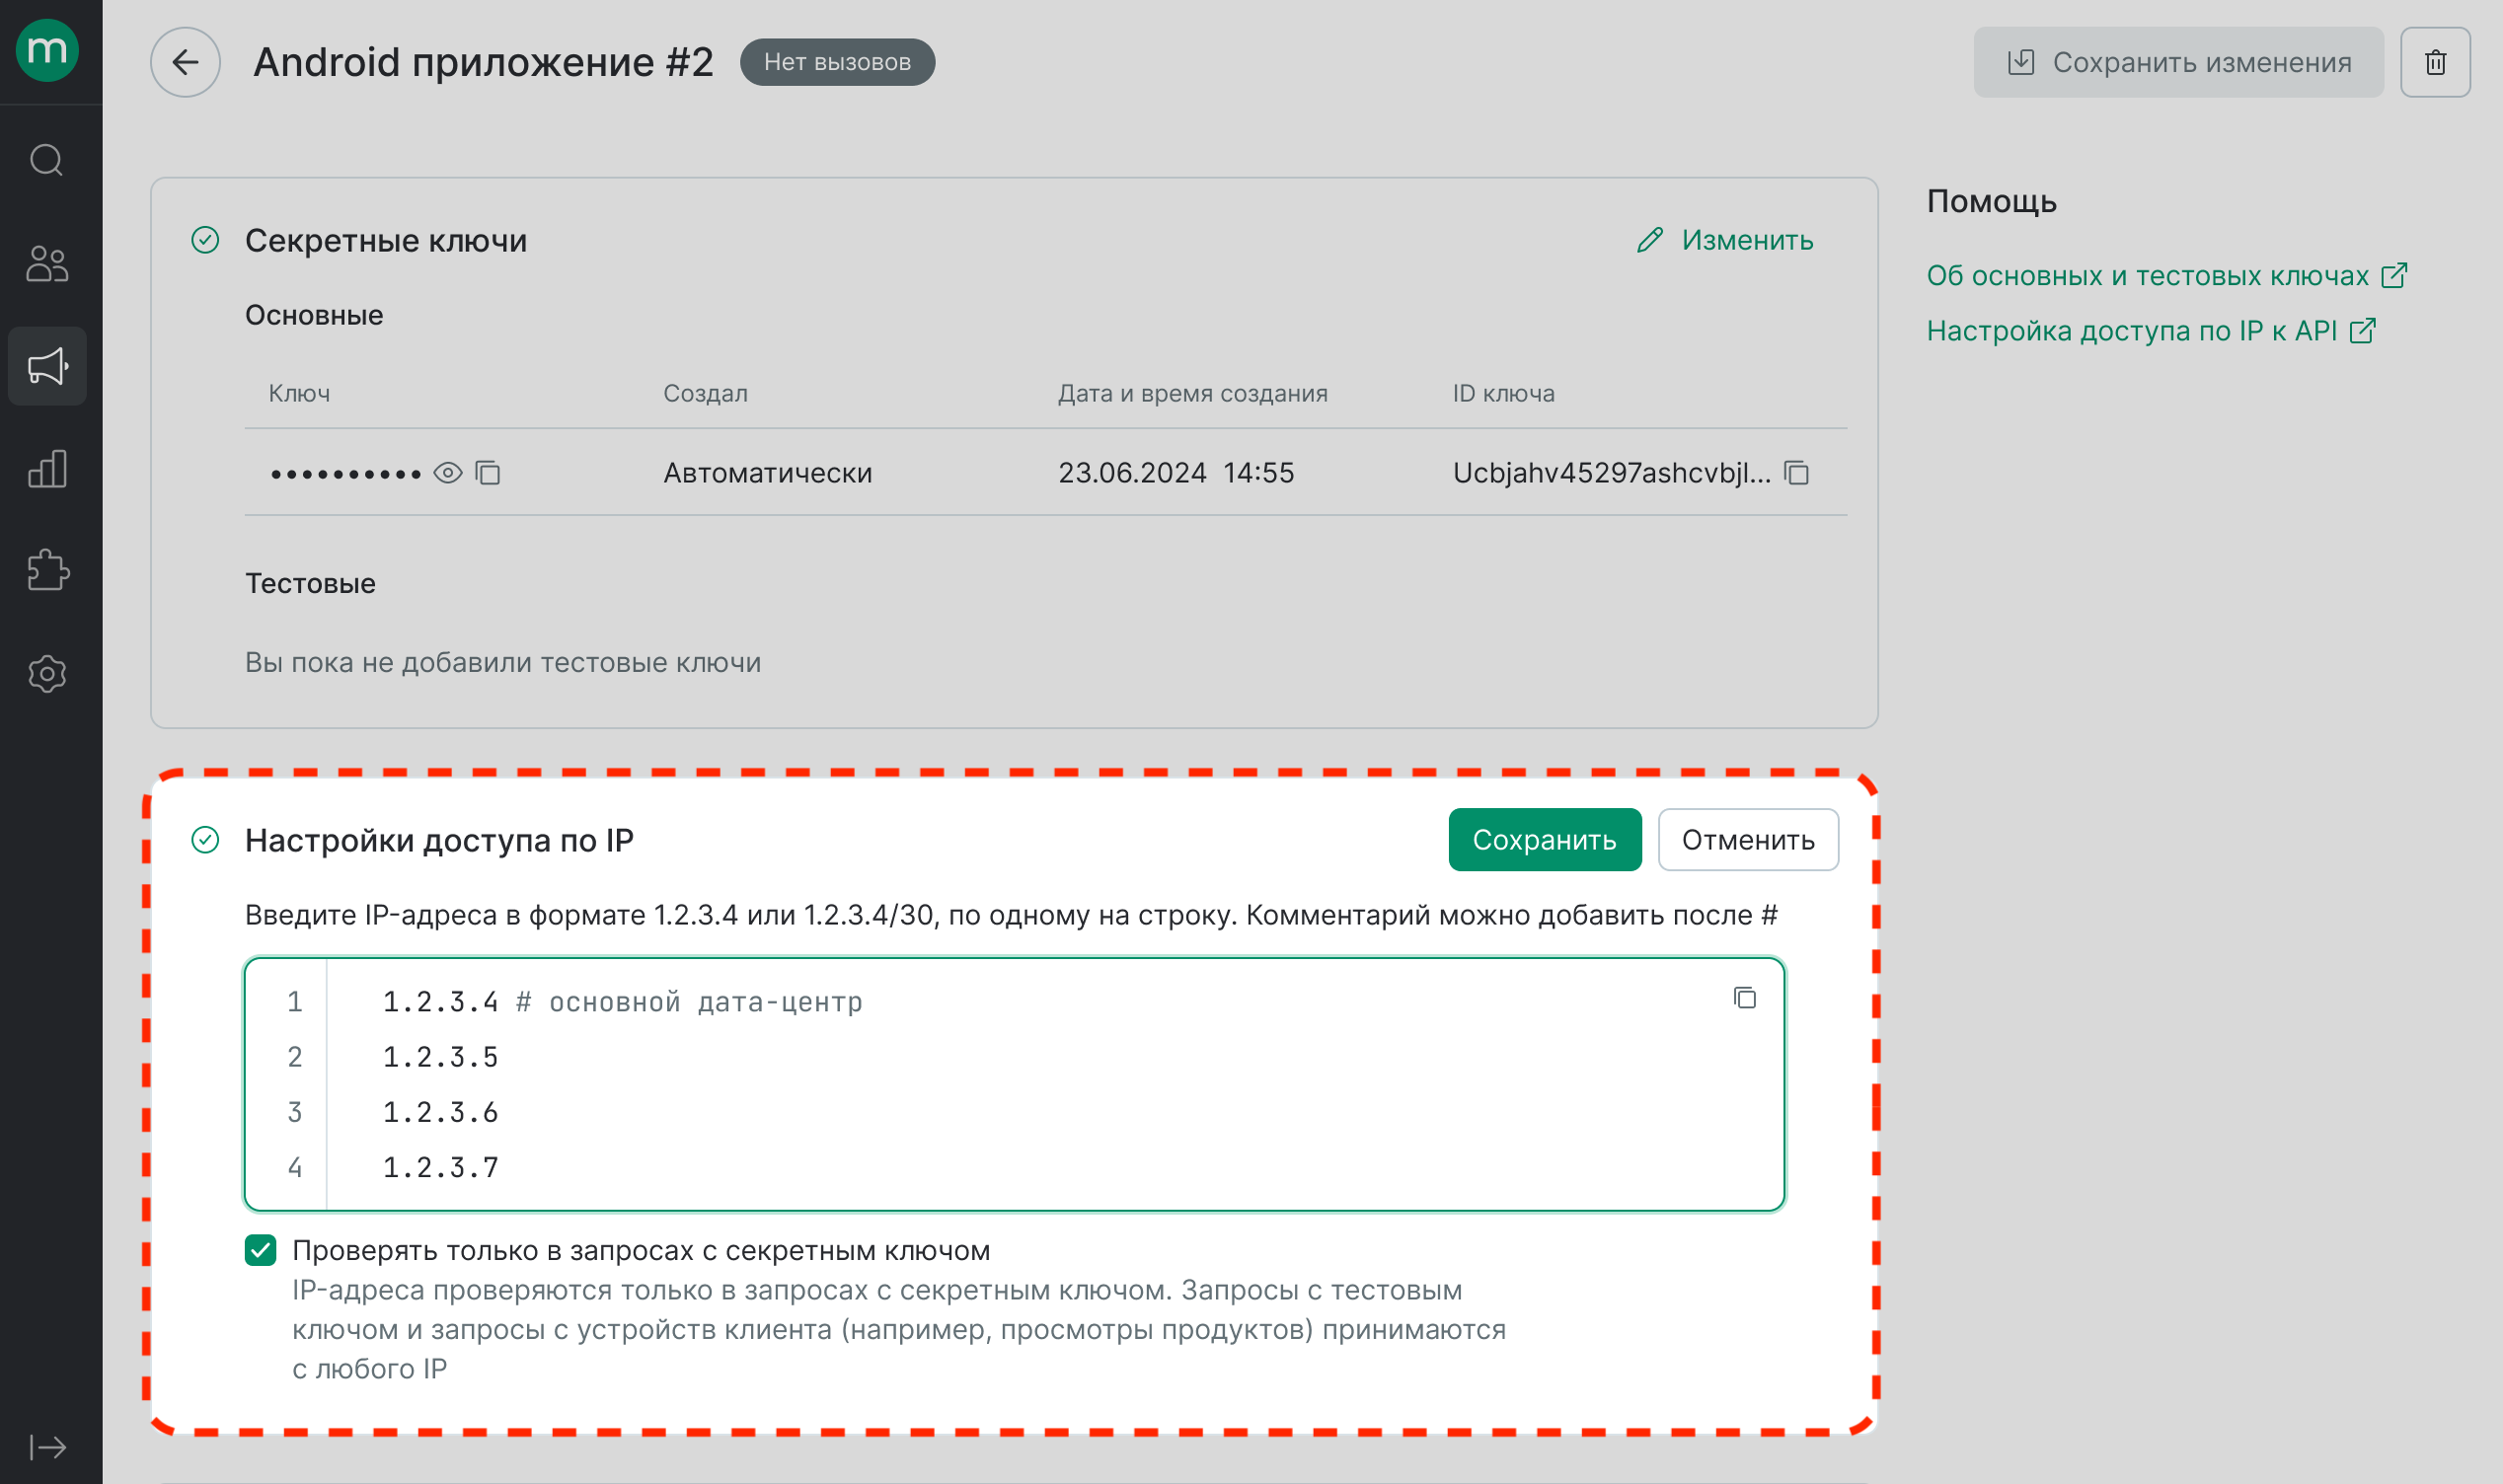The width and height of the screenshot is (2503, 1484).
Task: Click the Создал column header
Action: 705,393
